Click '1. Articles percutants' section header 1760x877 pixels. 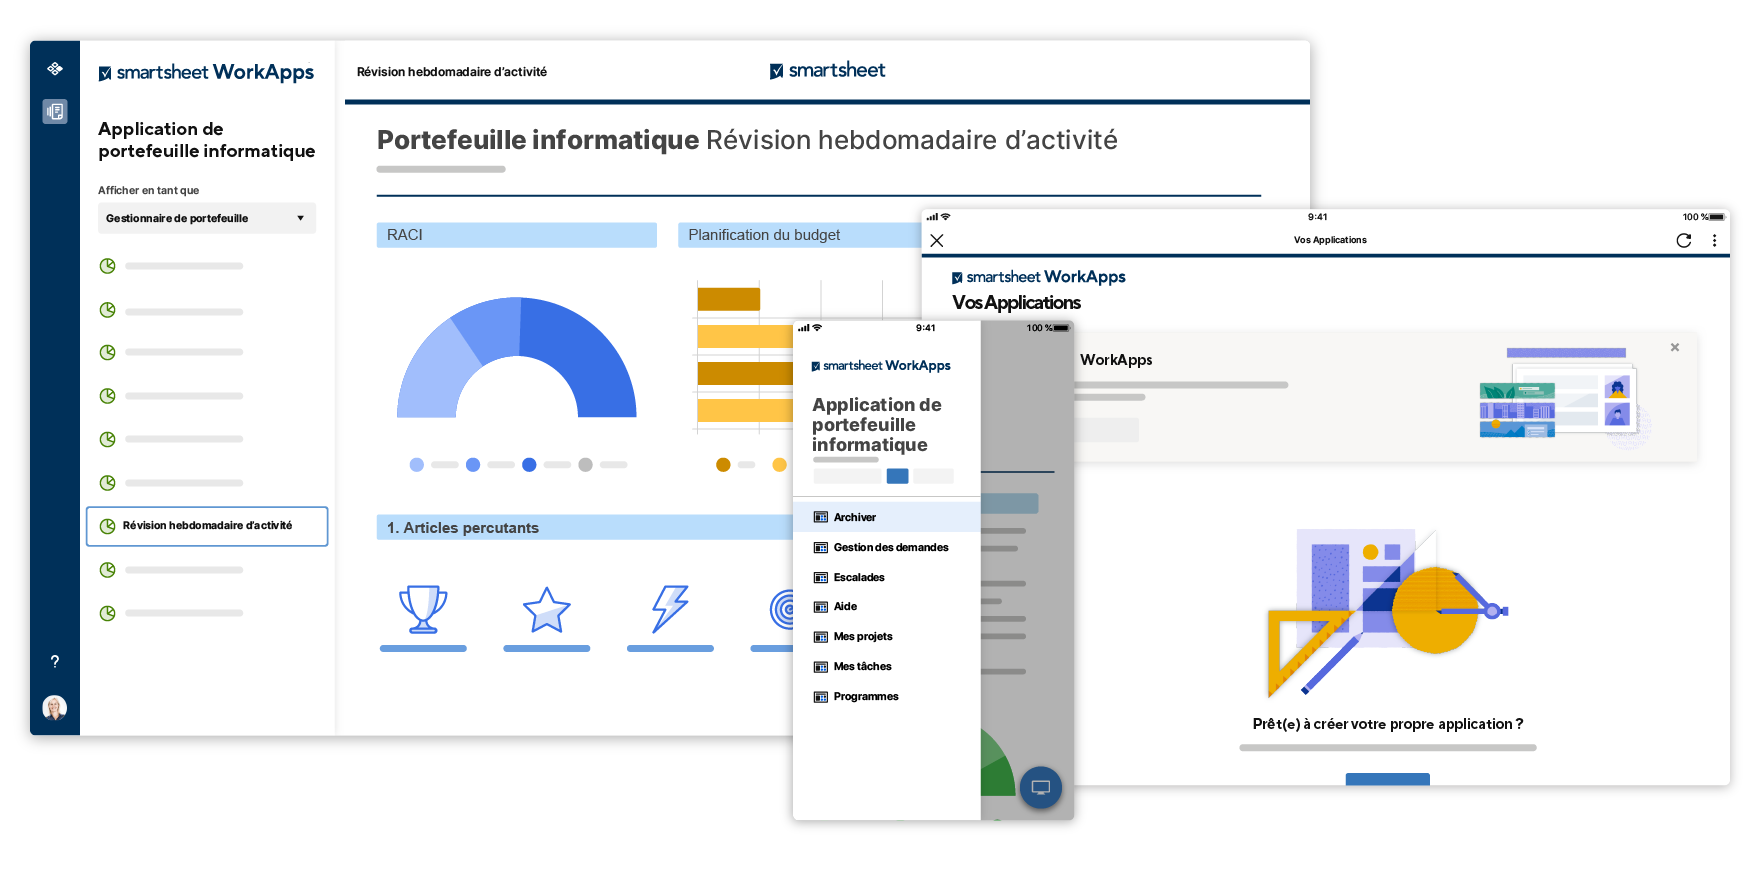[585, 528]
